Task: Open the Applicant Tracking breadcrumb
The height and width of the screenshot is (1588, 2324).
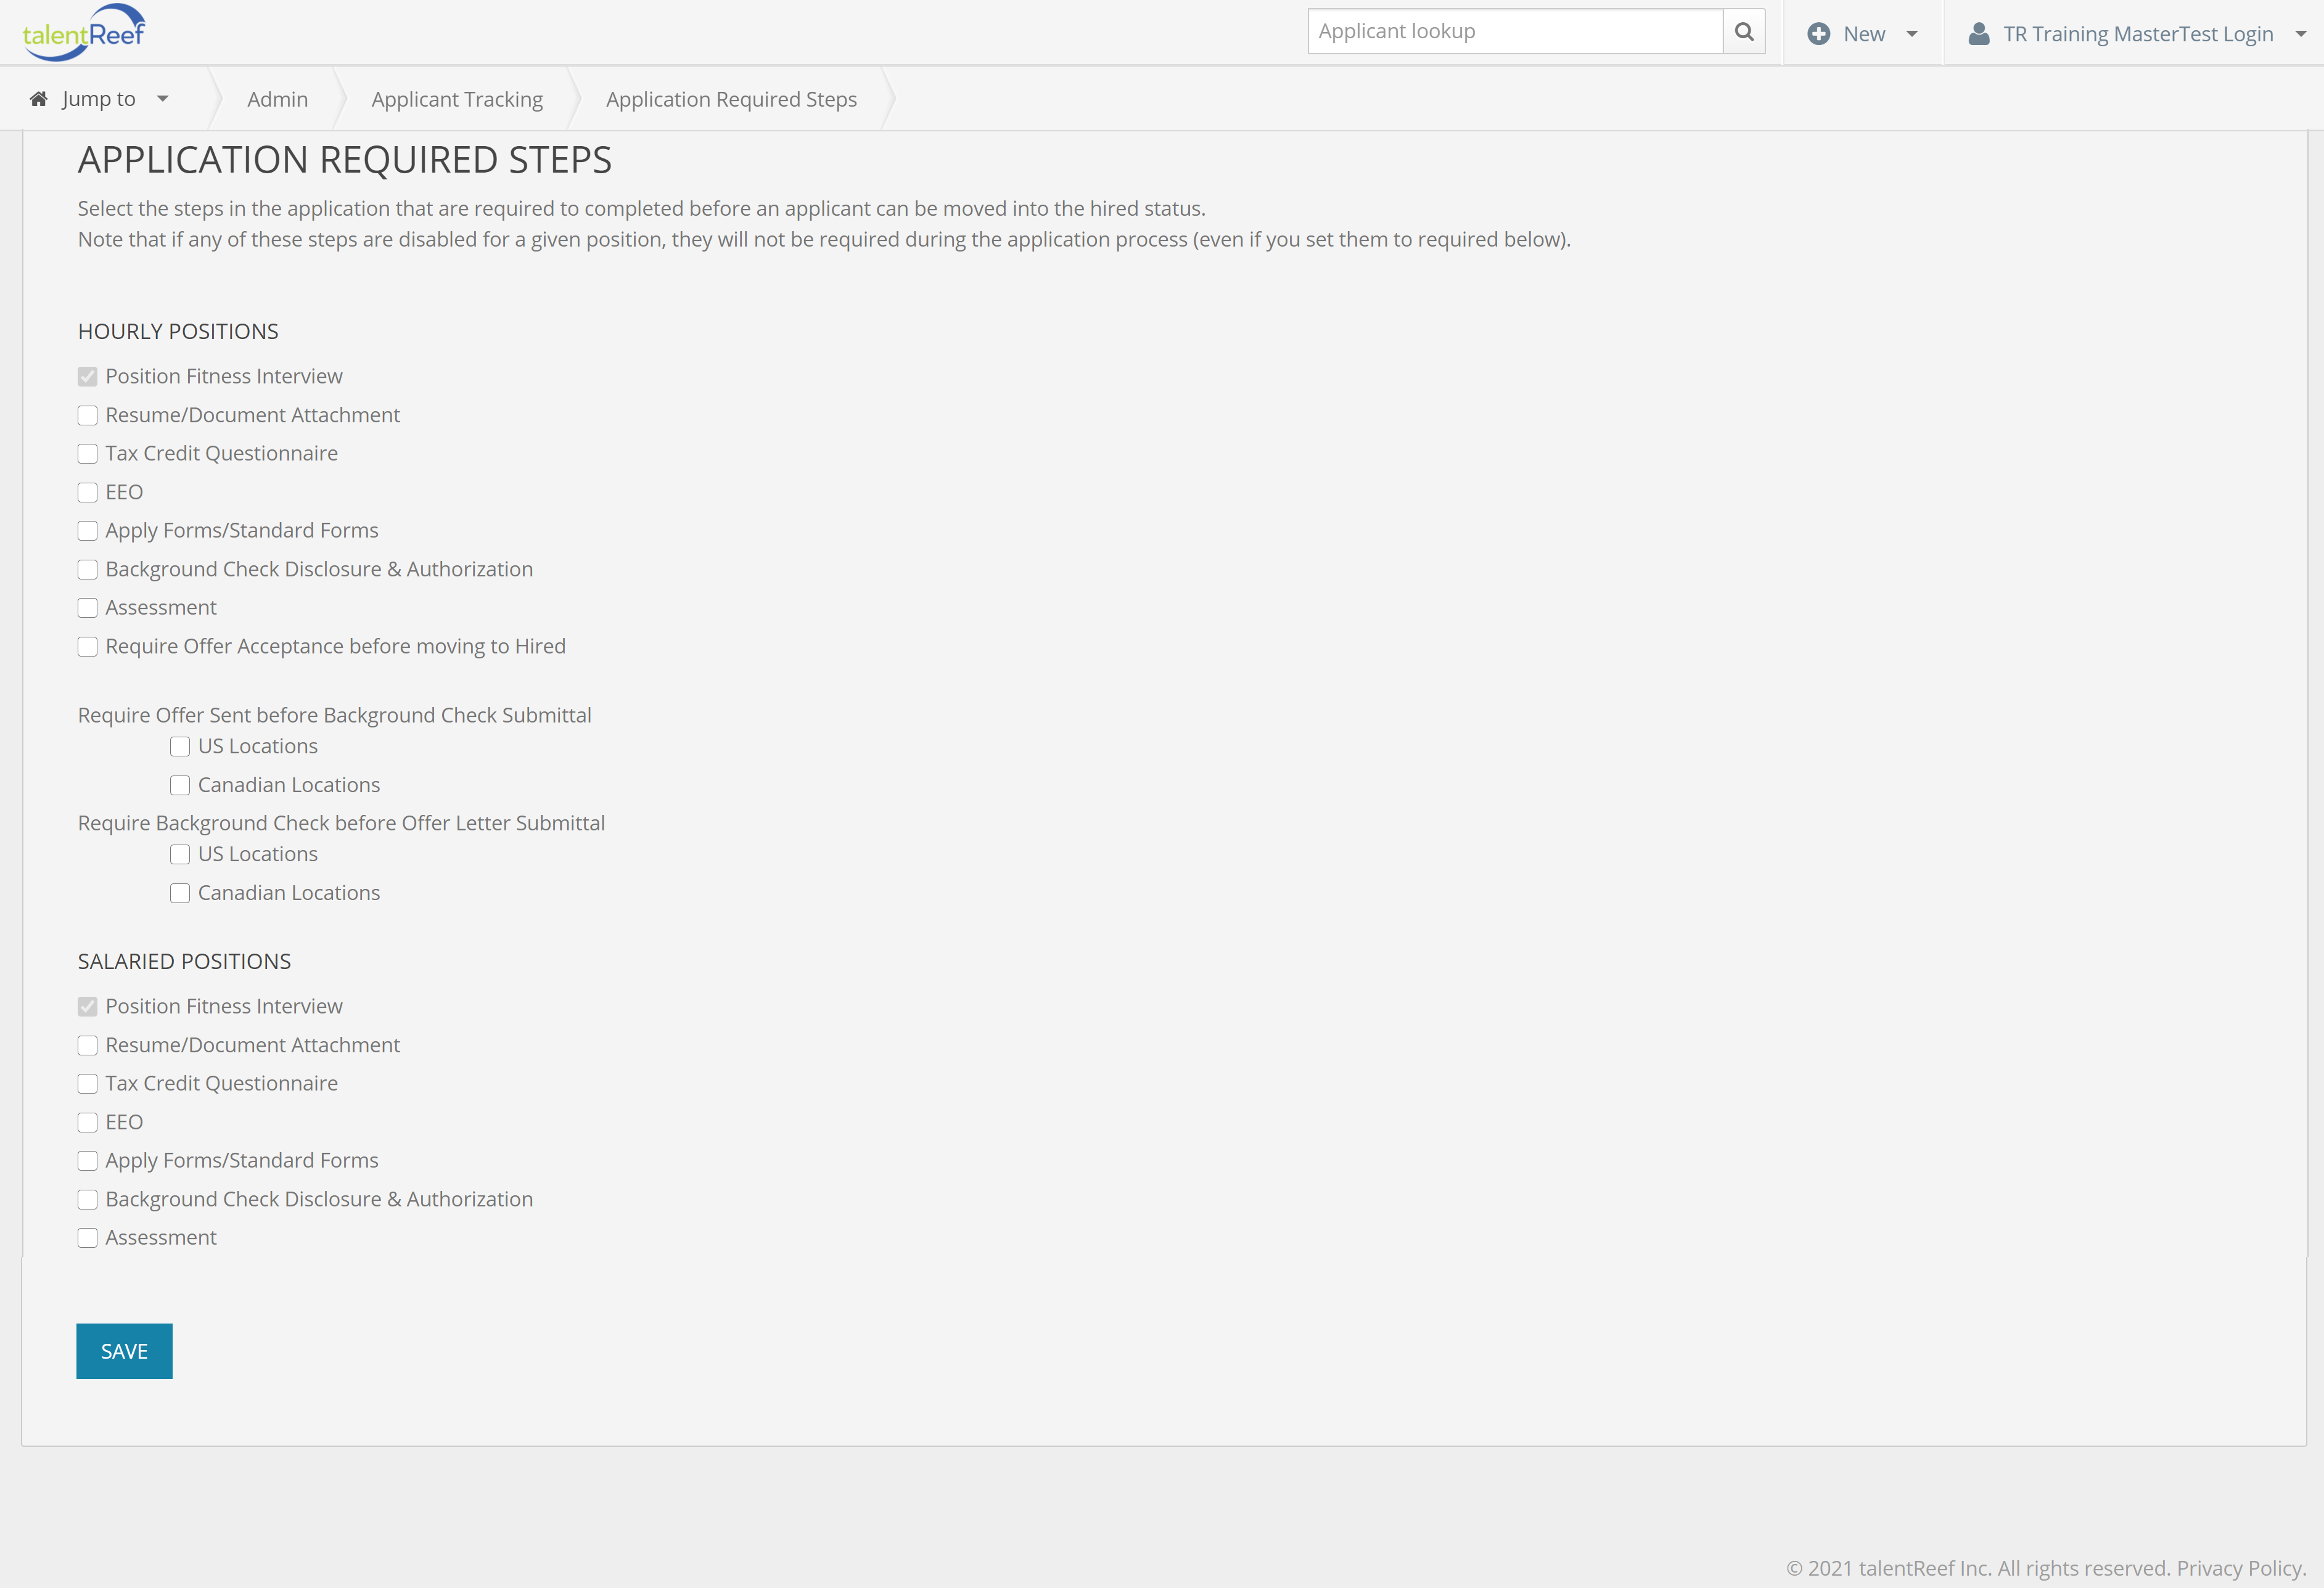Action: pyautogui.click(x=457, y=99)
